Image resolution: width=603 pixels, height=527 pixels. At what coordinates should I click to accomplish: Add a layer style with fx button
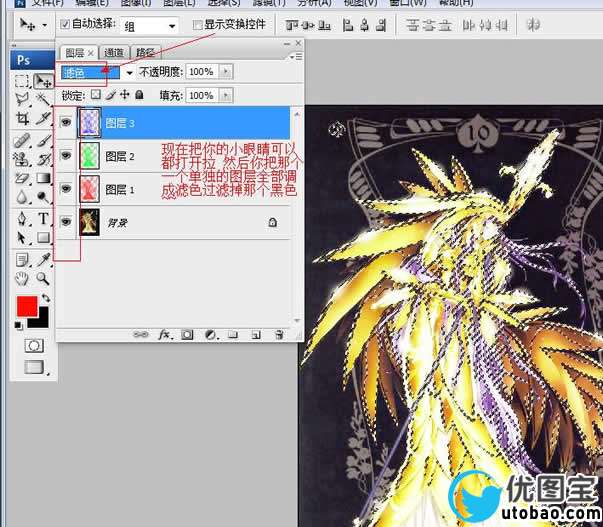pos(165,335)
